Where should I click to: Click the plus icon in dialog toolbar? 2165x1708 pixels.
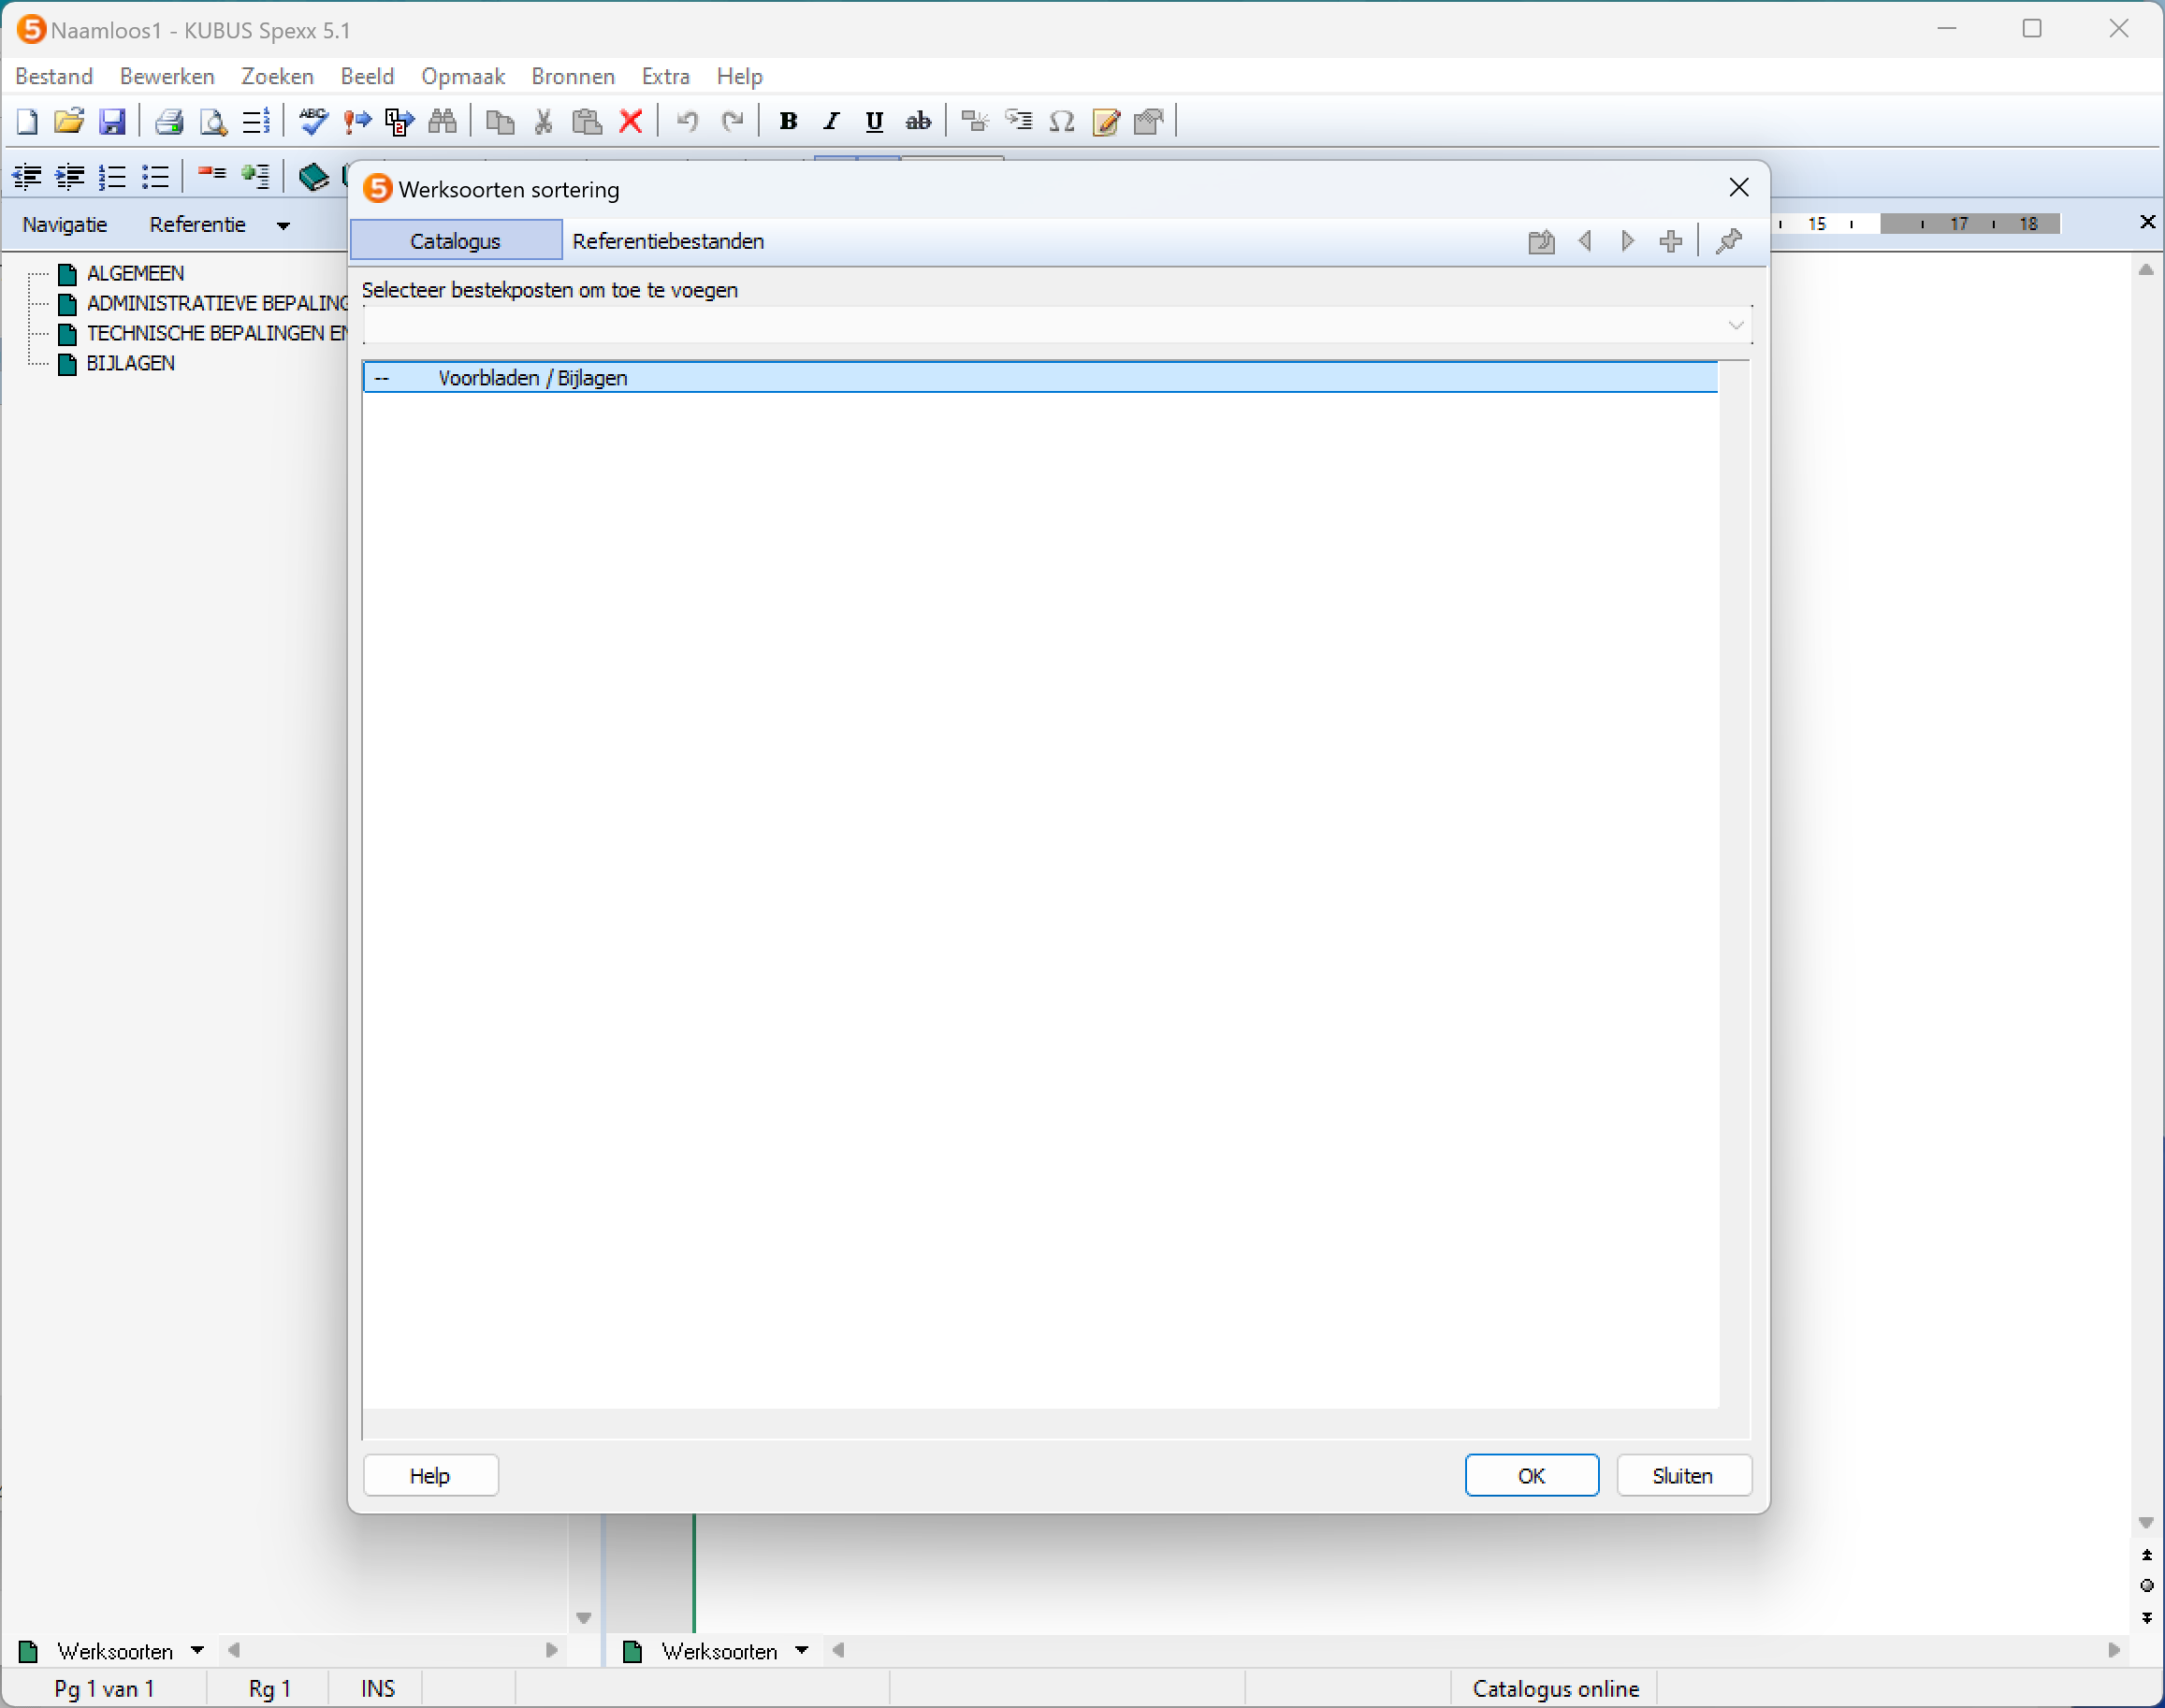click(1671, 241)
